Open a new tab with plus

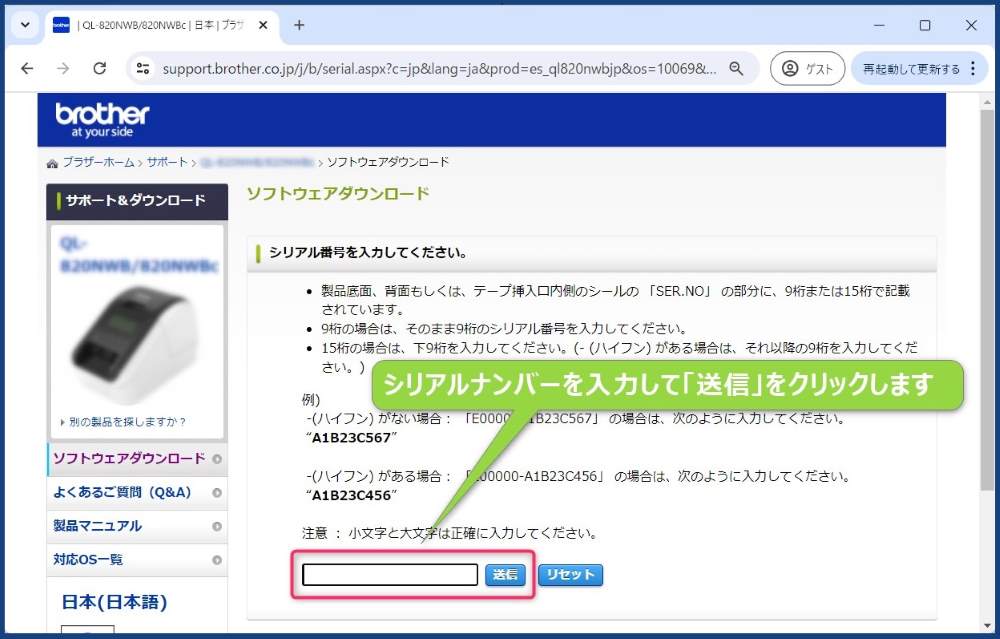(x=299, y=25)
